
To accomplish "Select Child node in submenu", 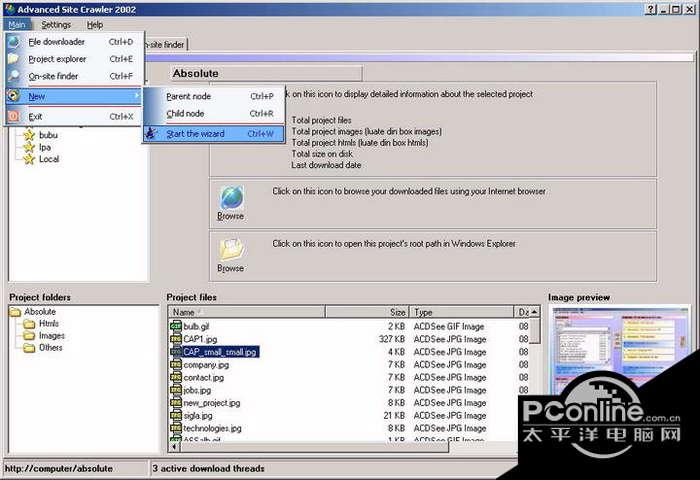I will (x=214, y=114).
